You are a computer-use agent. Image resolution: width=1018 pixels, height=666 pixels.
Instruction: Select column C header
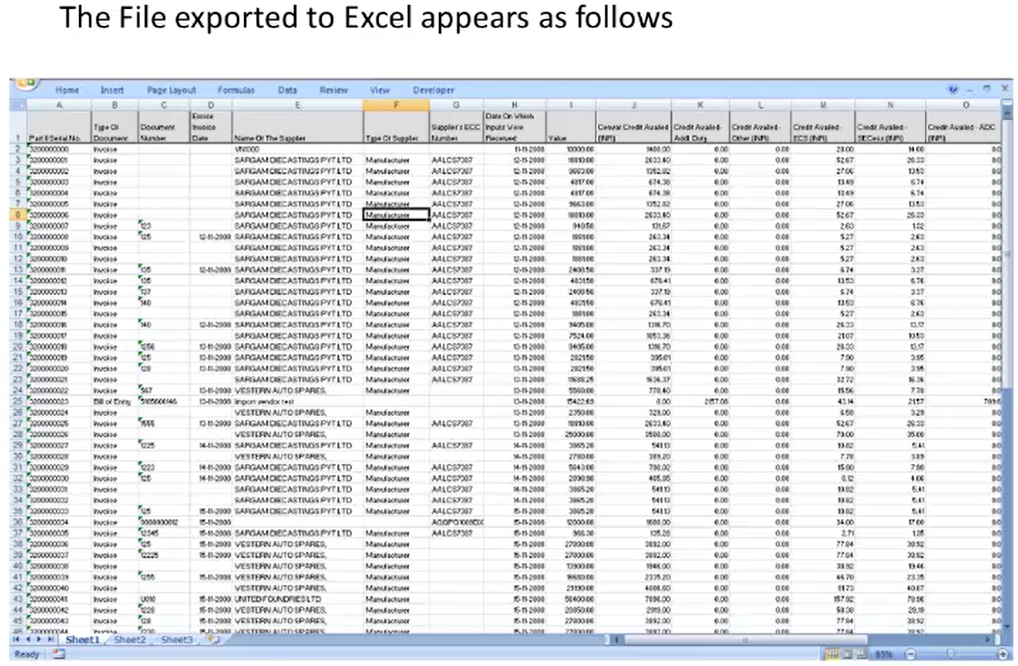click(164, 105)
